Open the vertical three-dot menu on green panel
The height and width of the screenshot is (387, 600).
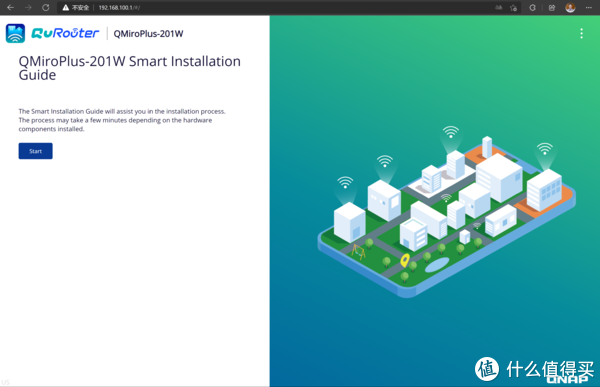581,34
